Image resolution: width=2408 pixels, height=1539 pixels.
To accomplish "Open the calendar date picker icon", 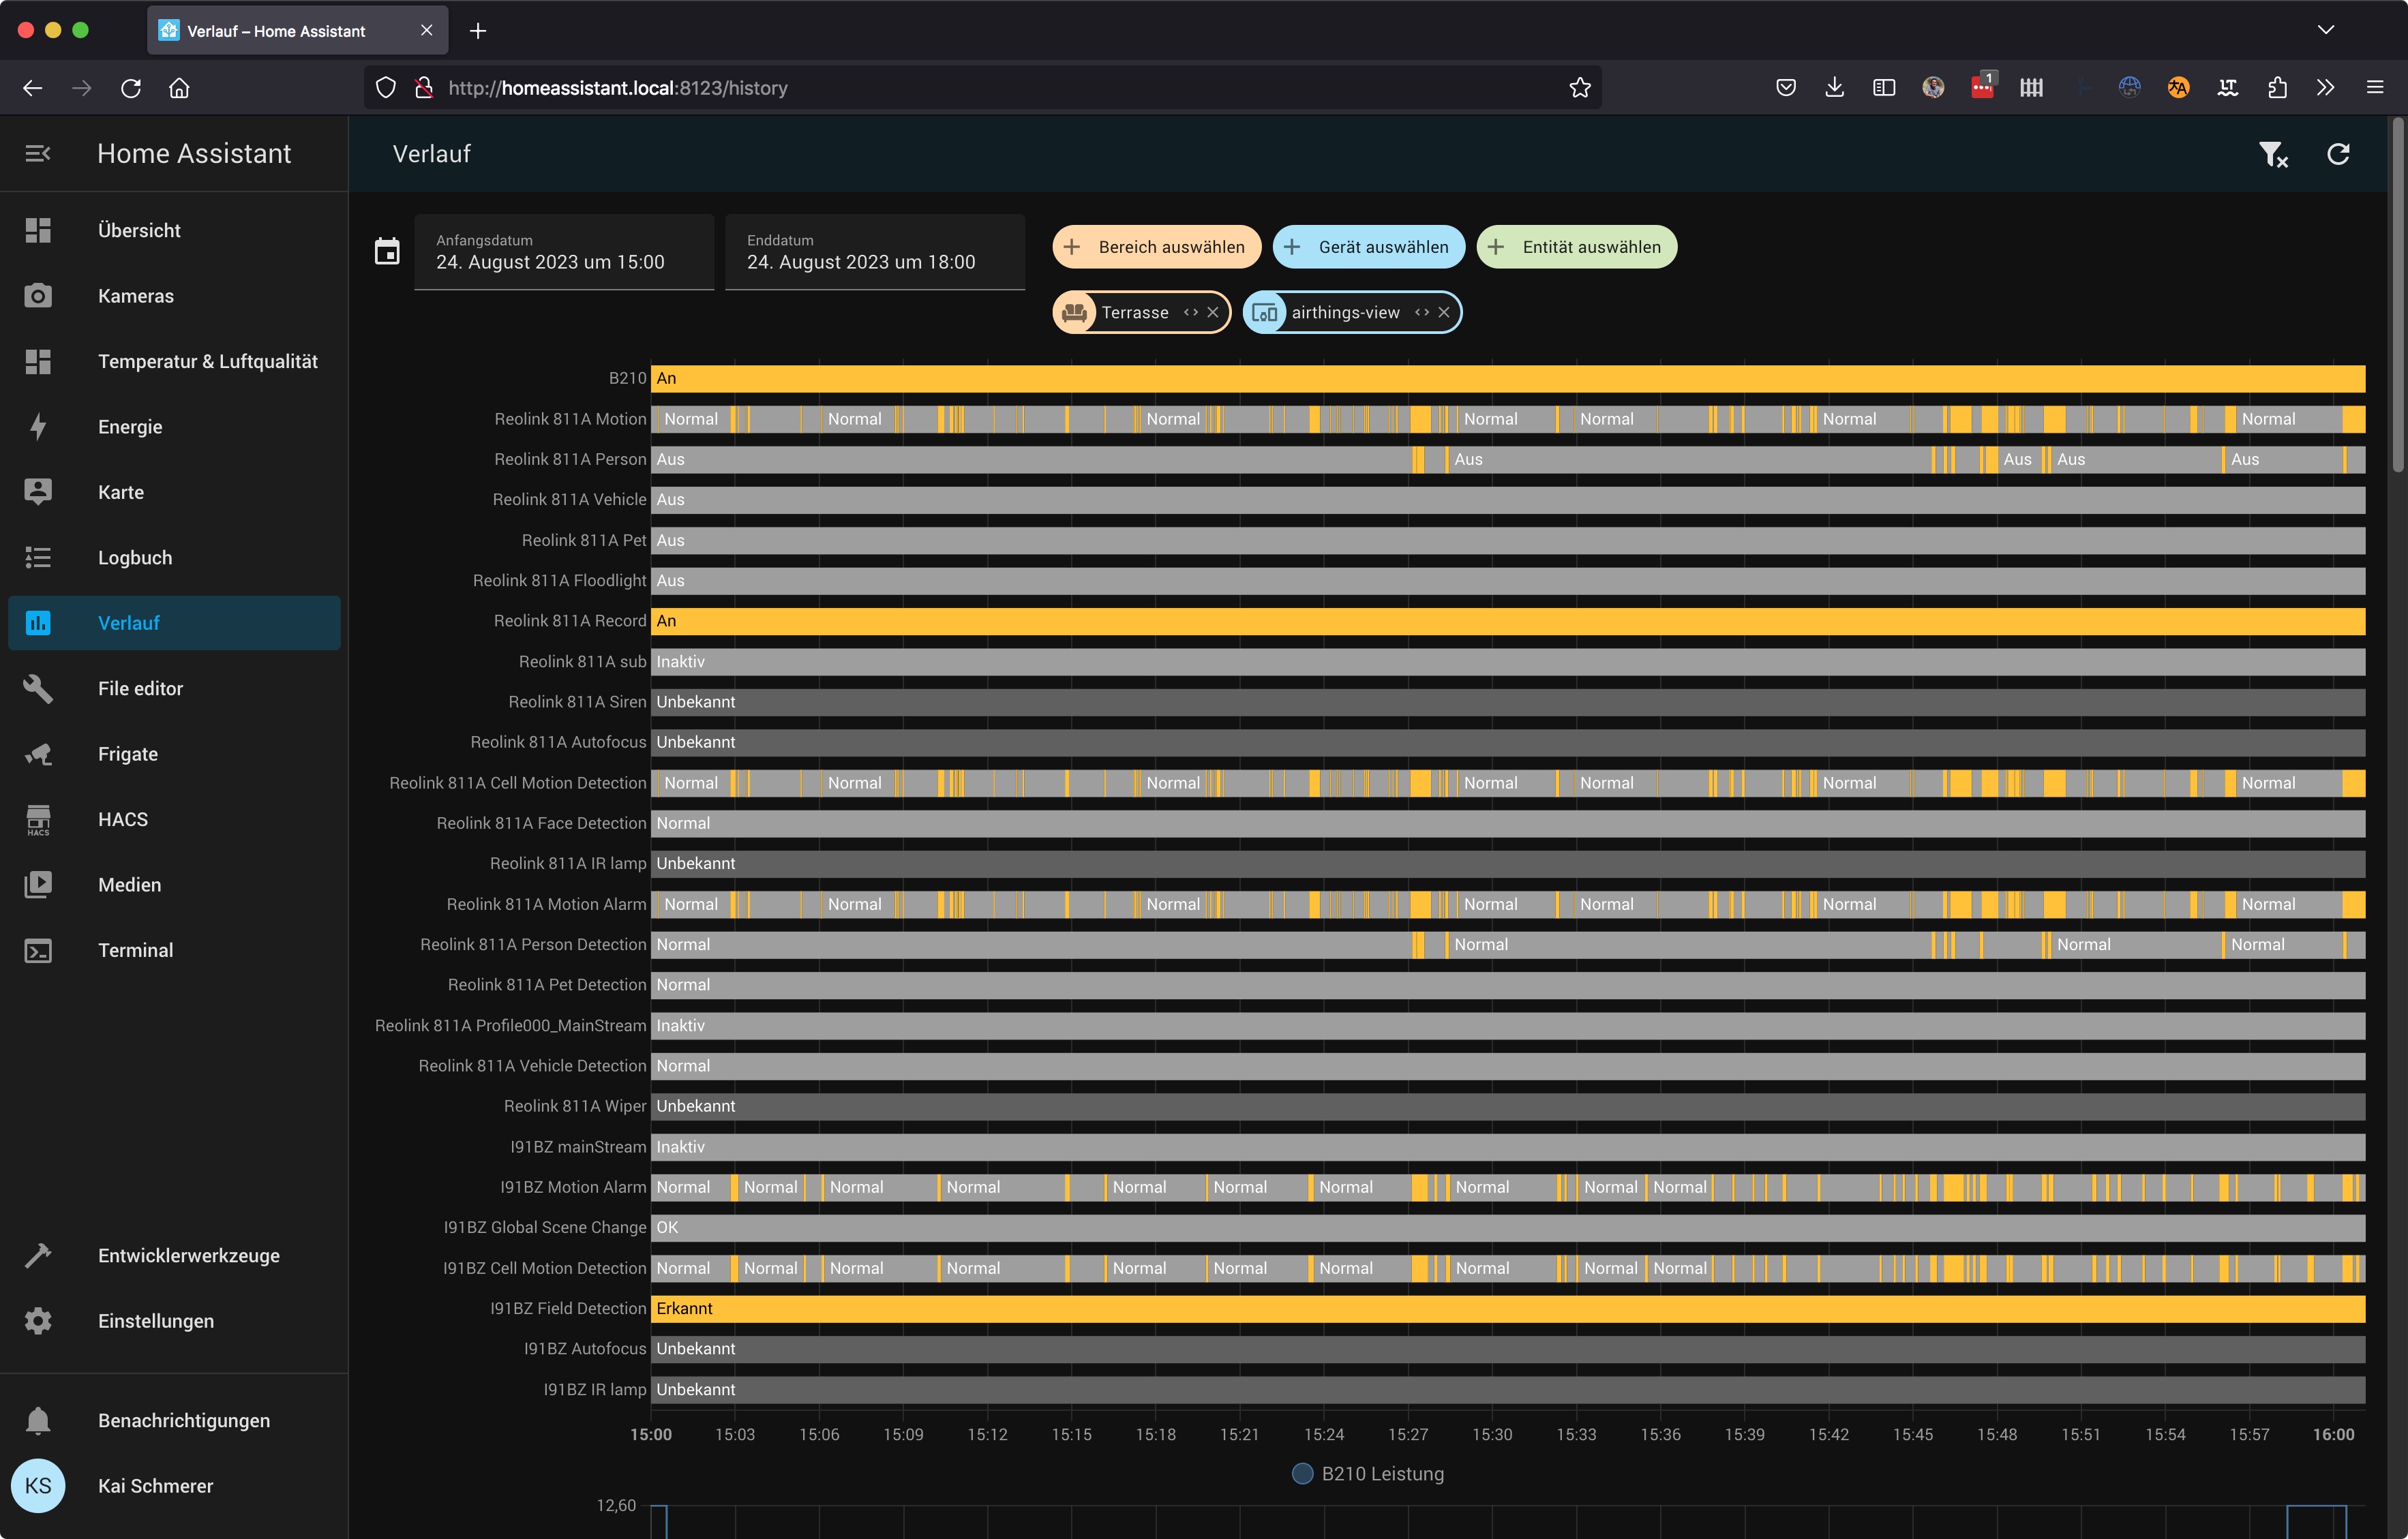I will tap(387, 251).
